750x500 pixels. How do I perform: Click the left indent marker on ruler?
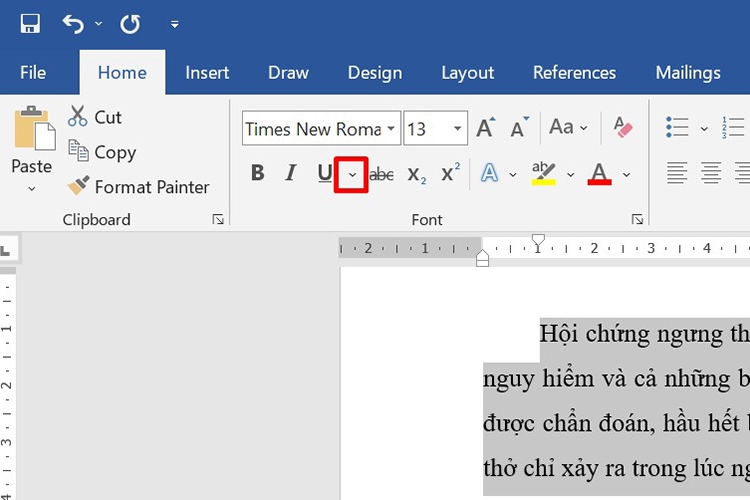pos(482,261)
